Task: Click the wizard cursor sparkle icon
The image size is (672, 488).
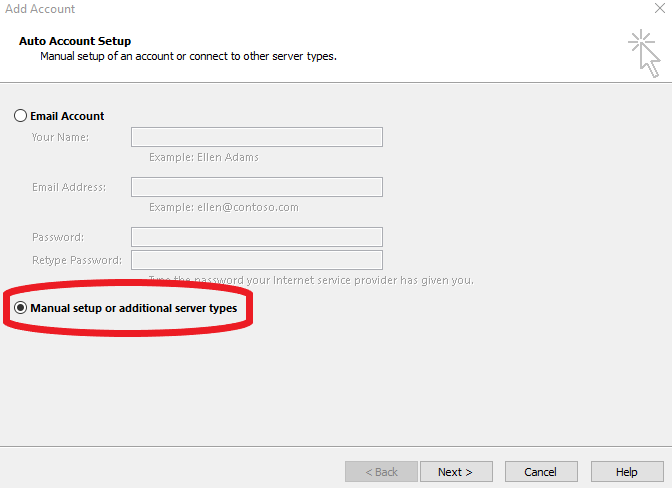Action: [x=645, y=52]
